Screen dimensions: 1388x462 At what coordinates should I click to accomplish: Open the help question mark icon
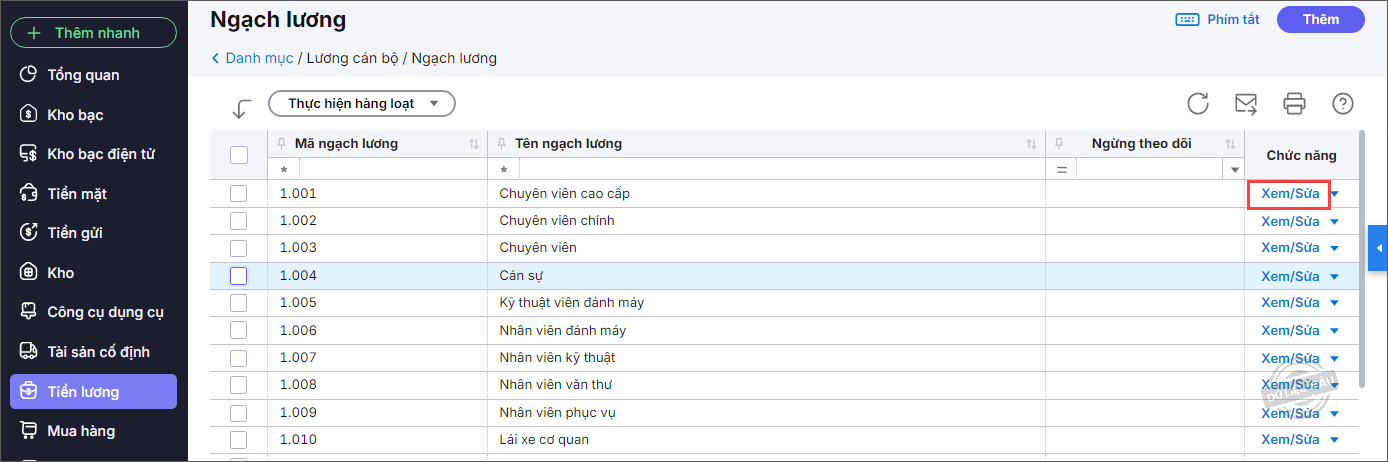(1343, 103)
